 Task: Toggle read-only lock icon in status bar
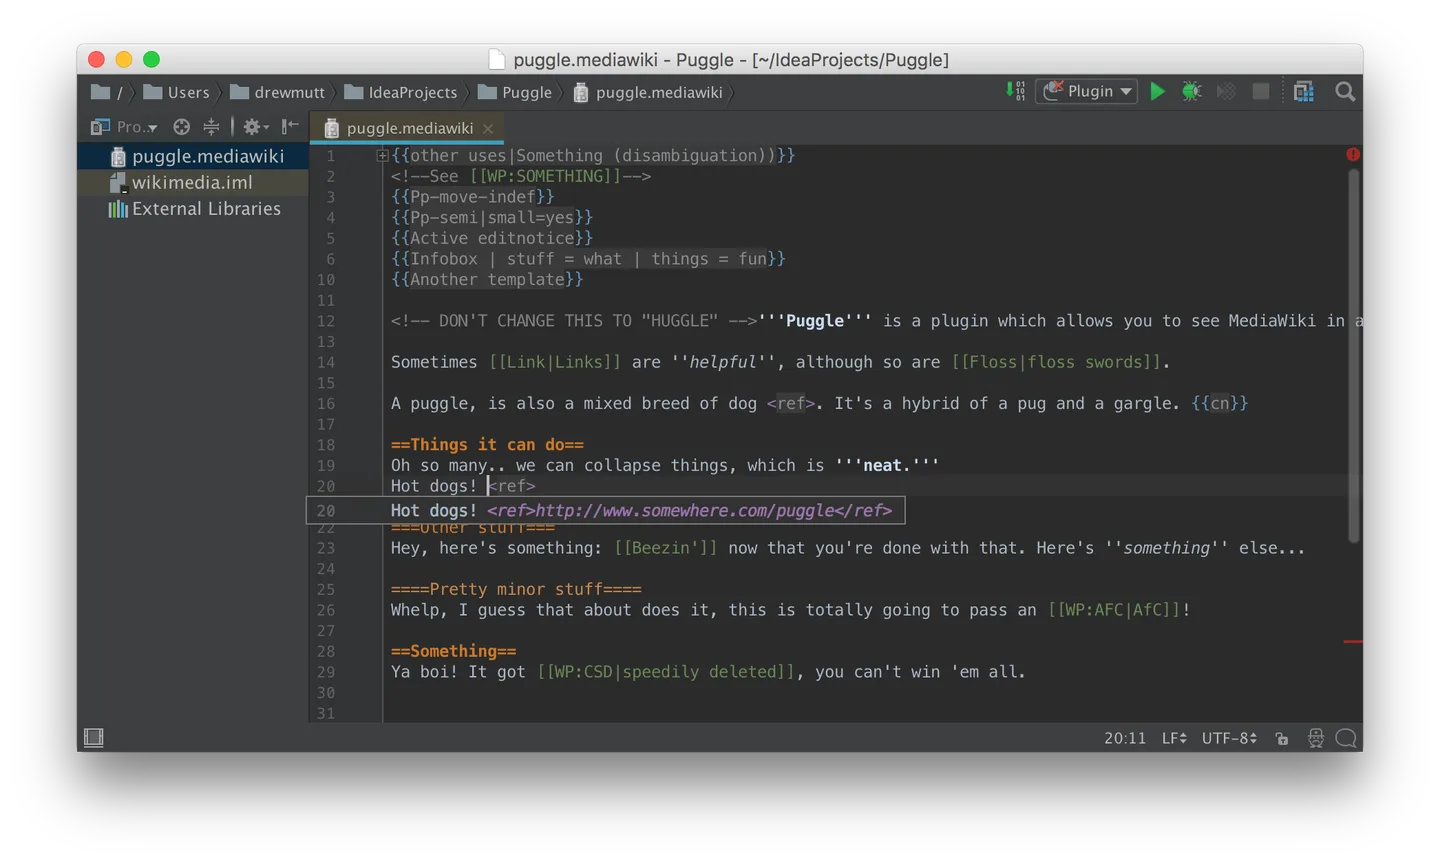[1282, 739]
